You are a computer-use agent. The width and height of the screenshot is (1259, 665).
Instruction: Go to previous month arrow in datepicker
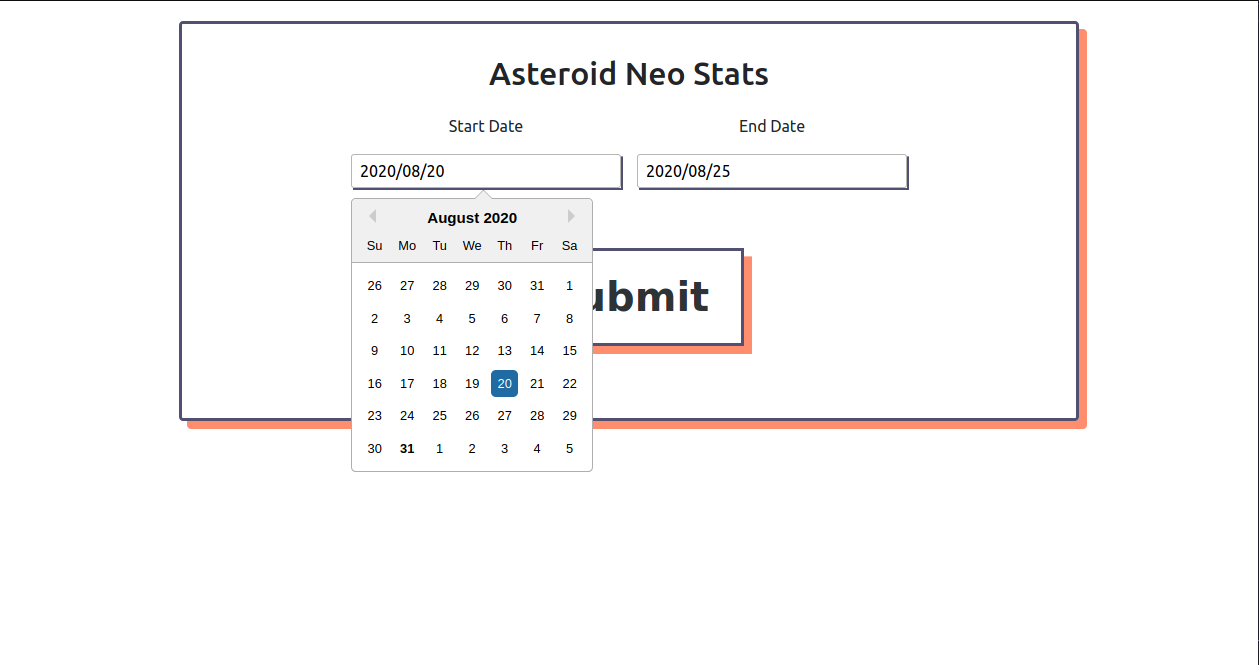372,216
